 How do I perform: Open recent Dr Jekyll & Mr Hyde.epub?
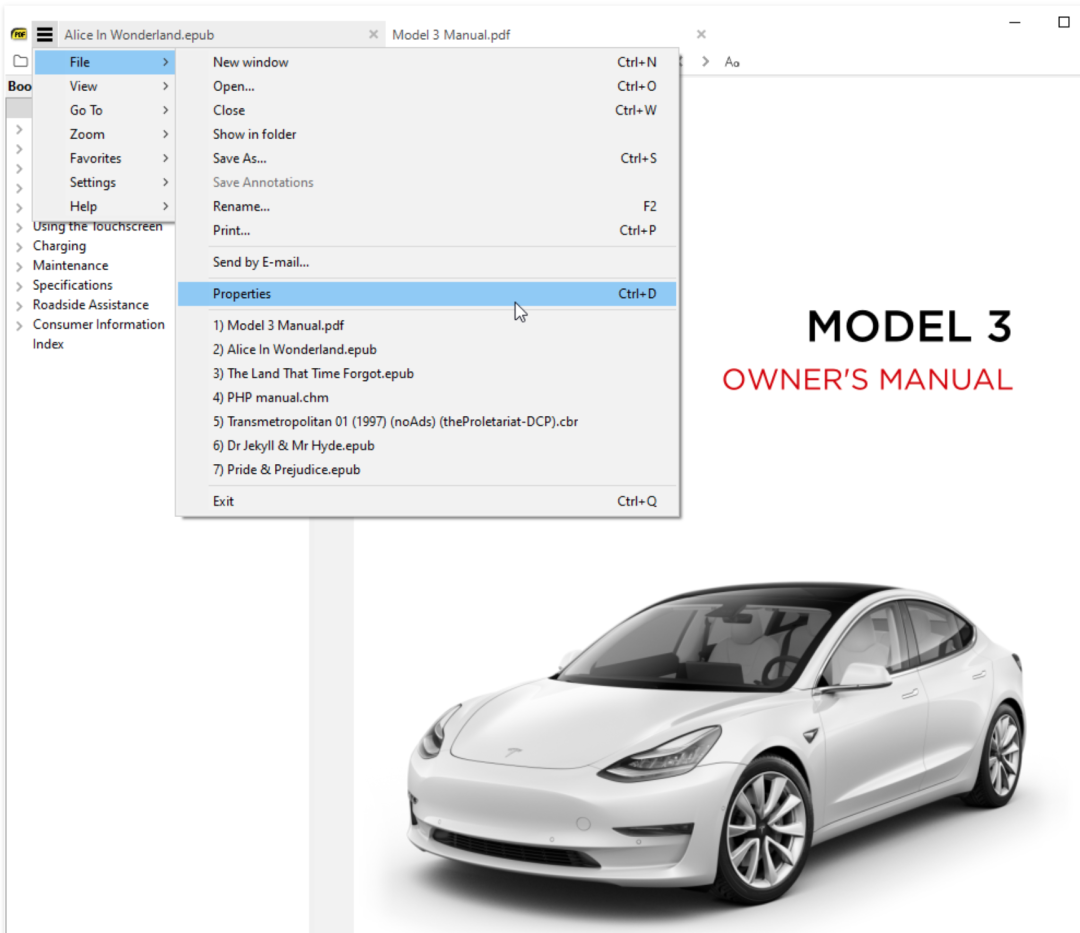pyautogui.click(x=427, y=446)
